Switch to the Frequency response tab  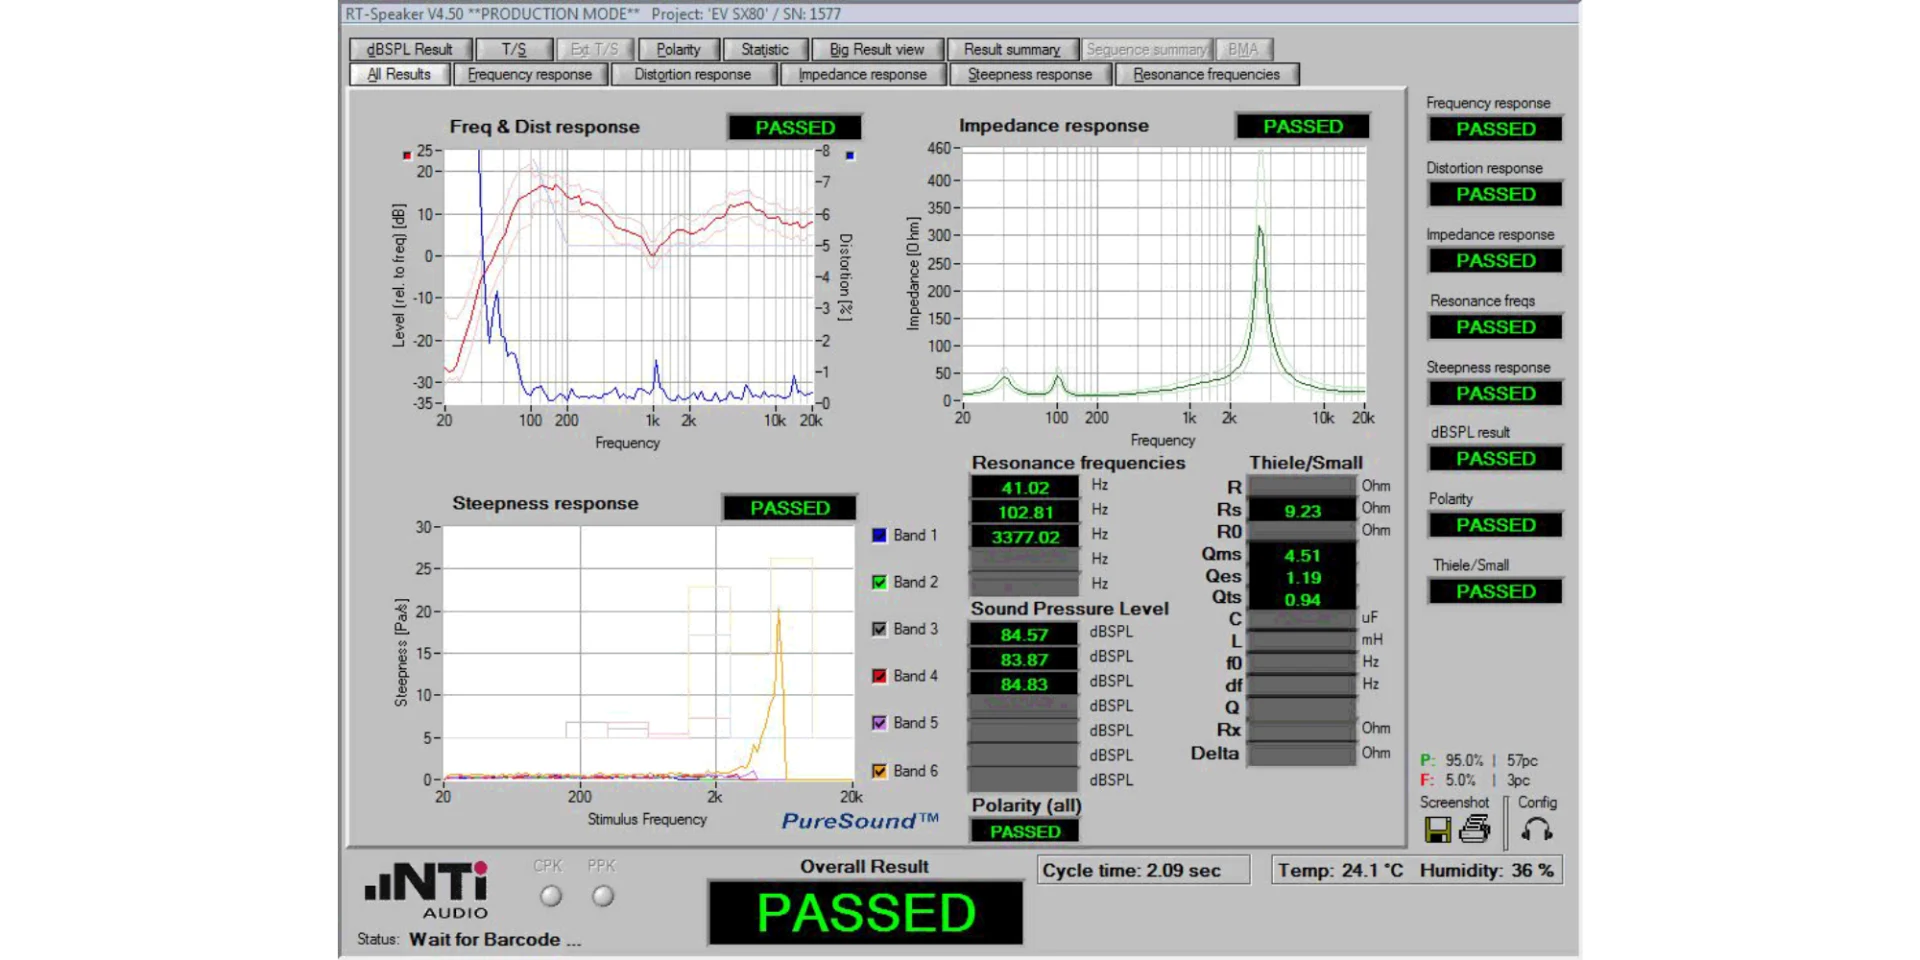point(529,74)
